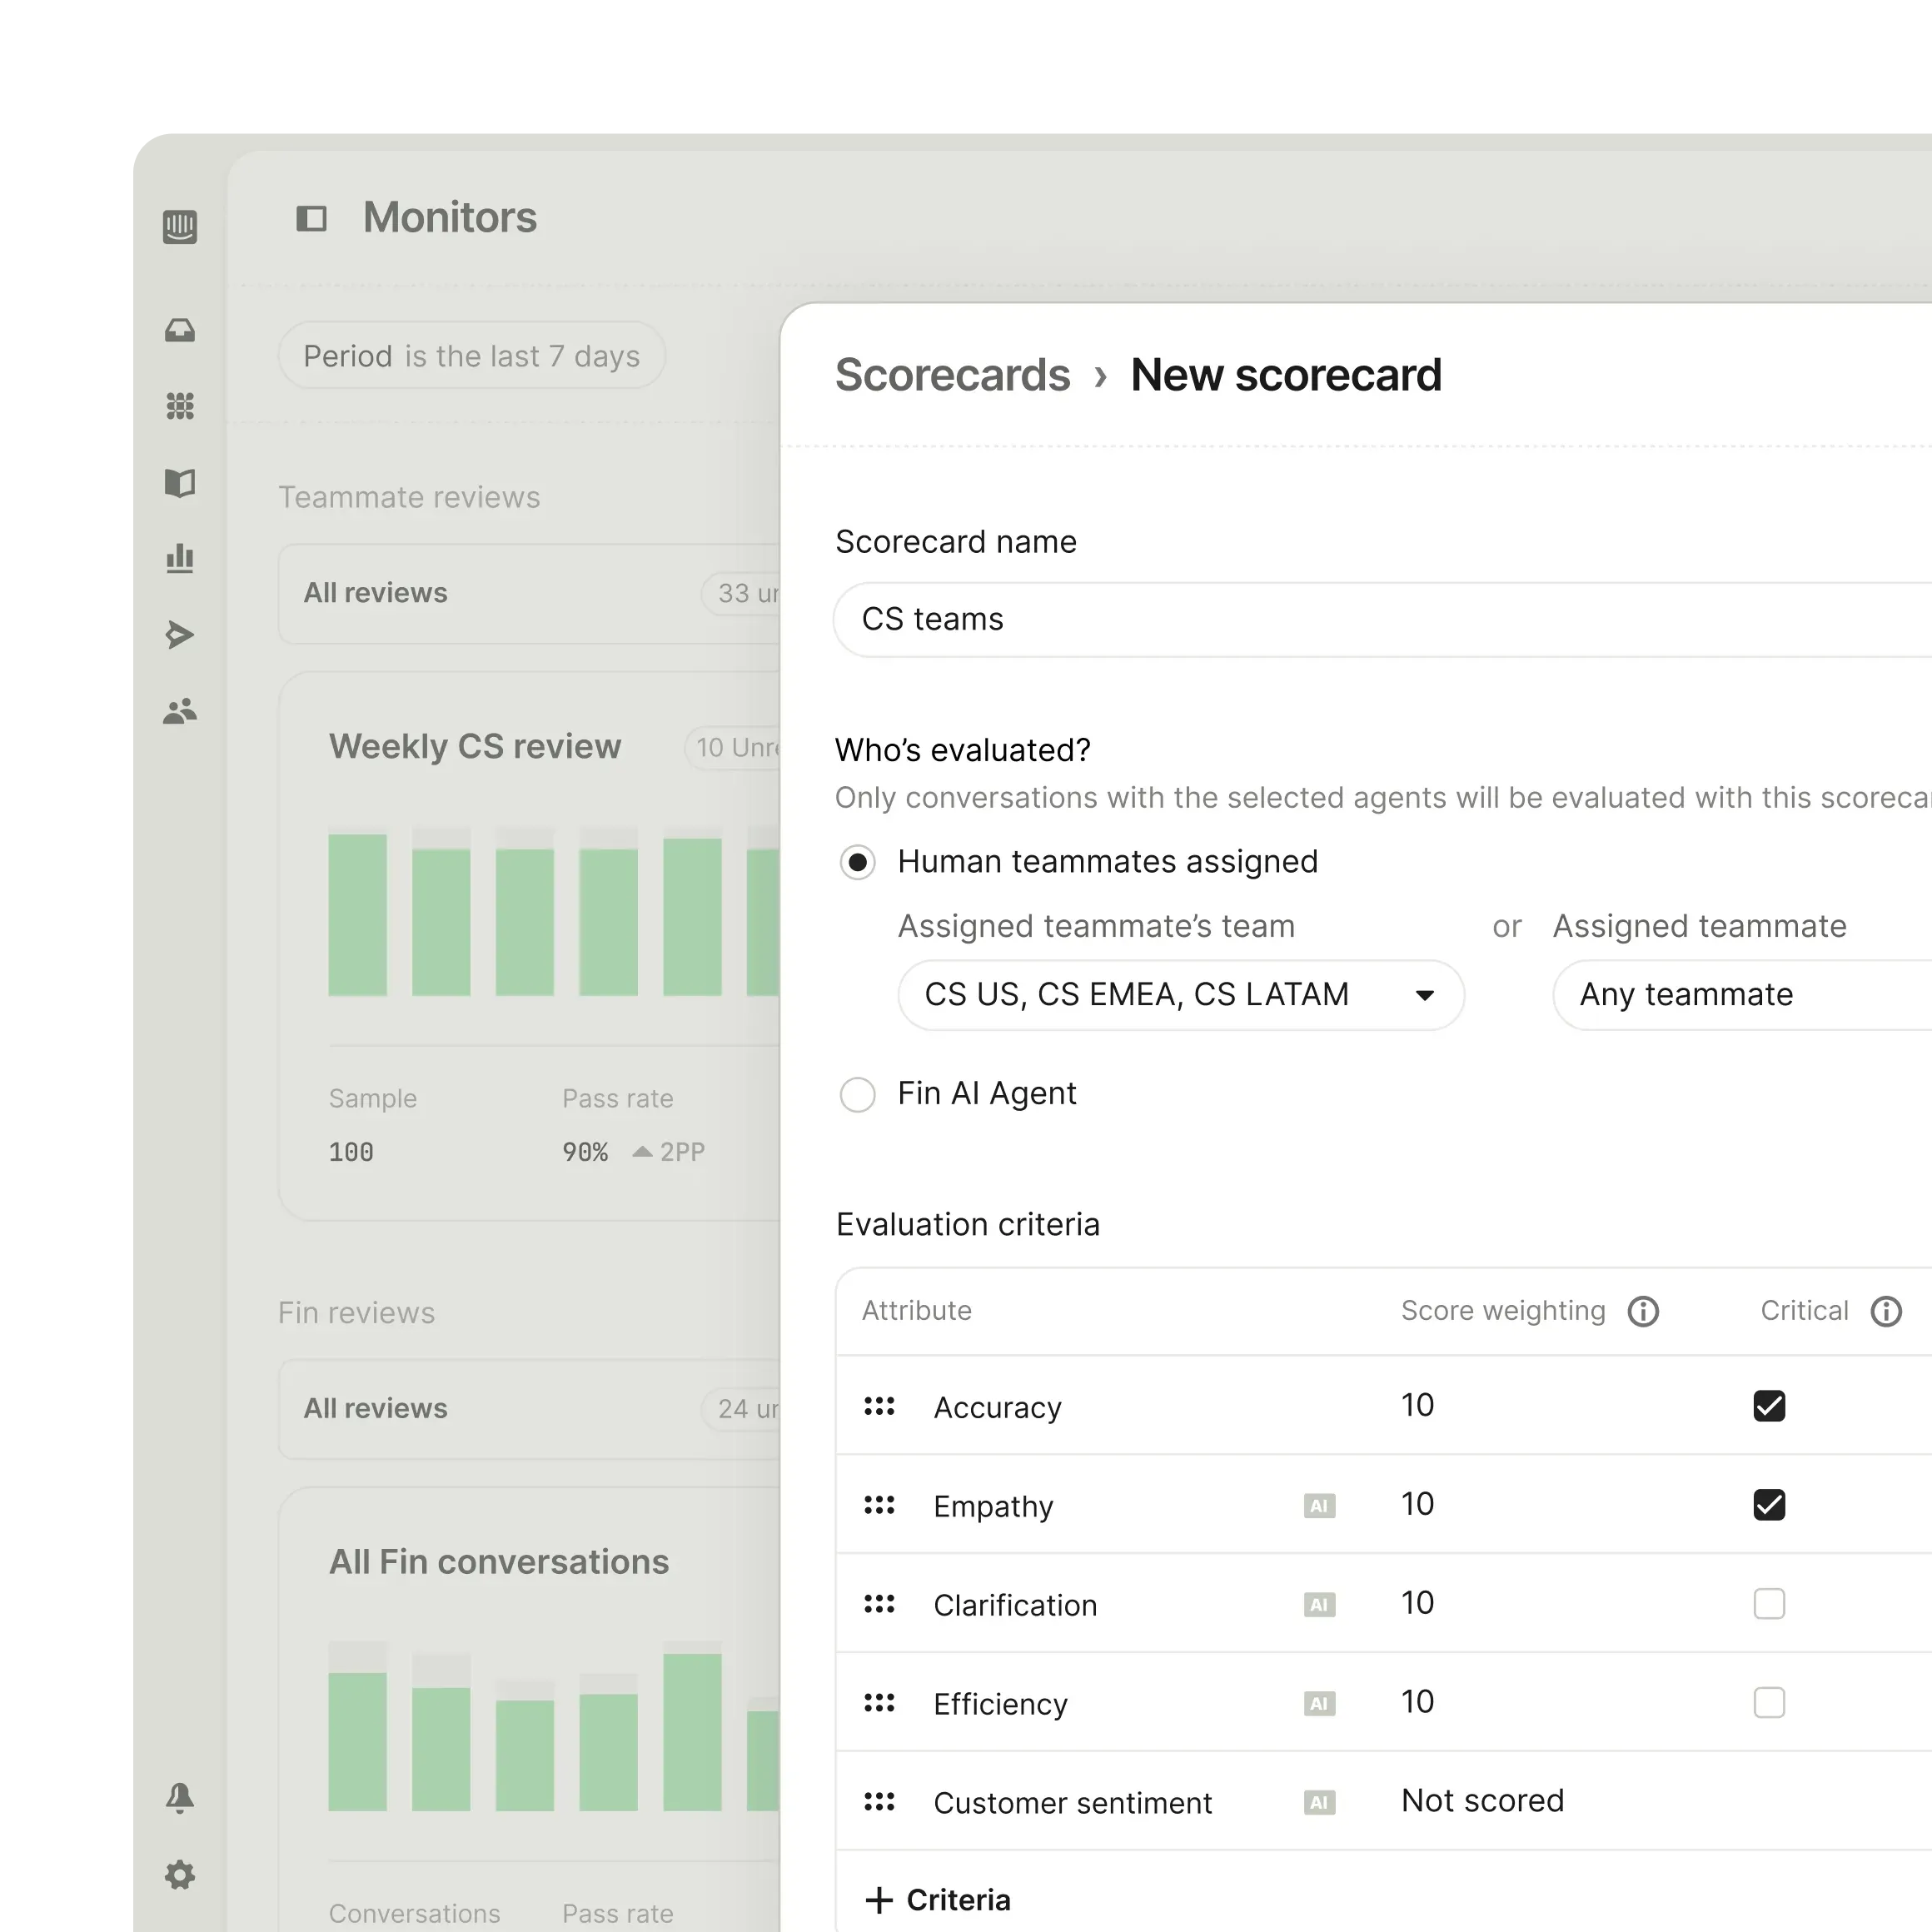Grab the drag handle for Accuracy row
1932x1932 pixels.
(x=879, y=1406)
